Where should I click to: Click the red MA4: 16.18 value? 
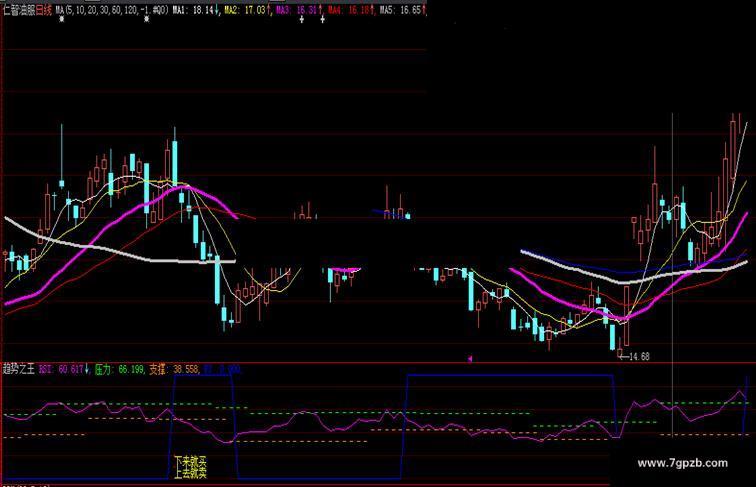pyautogui.click(x=351, y=10)
